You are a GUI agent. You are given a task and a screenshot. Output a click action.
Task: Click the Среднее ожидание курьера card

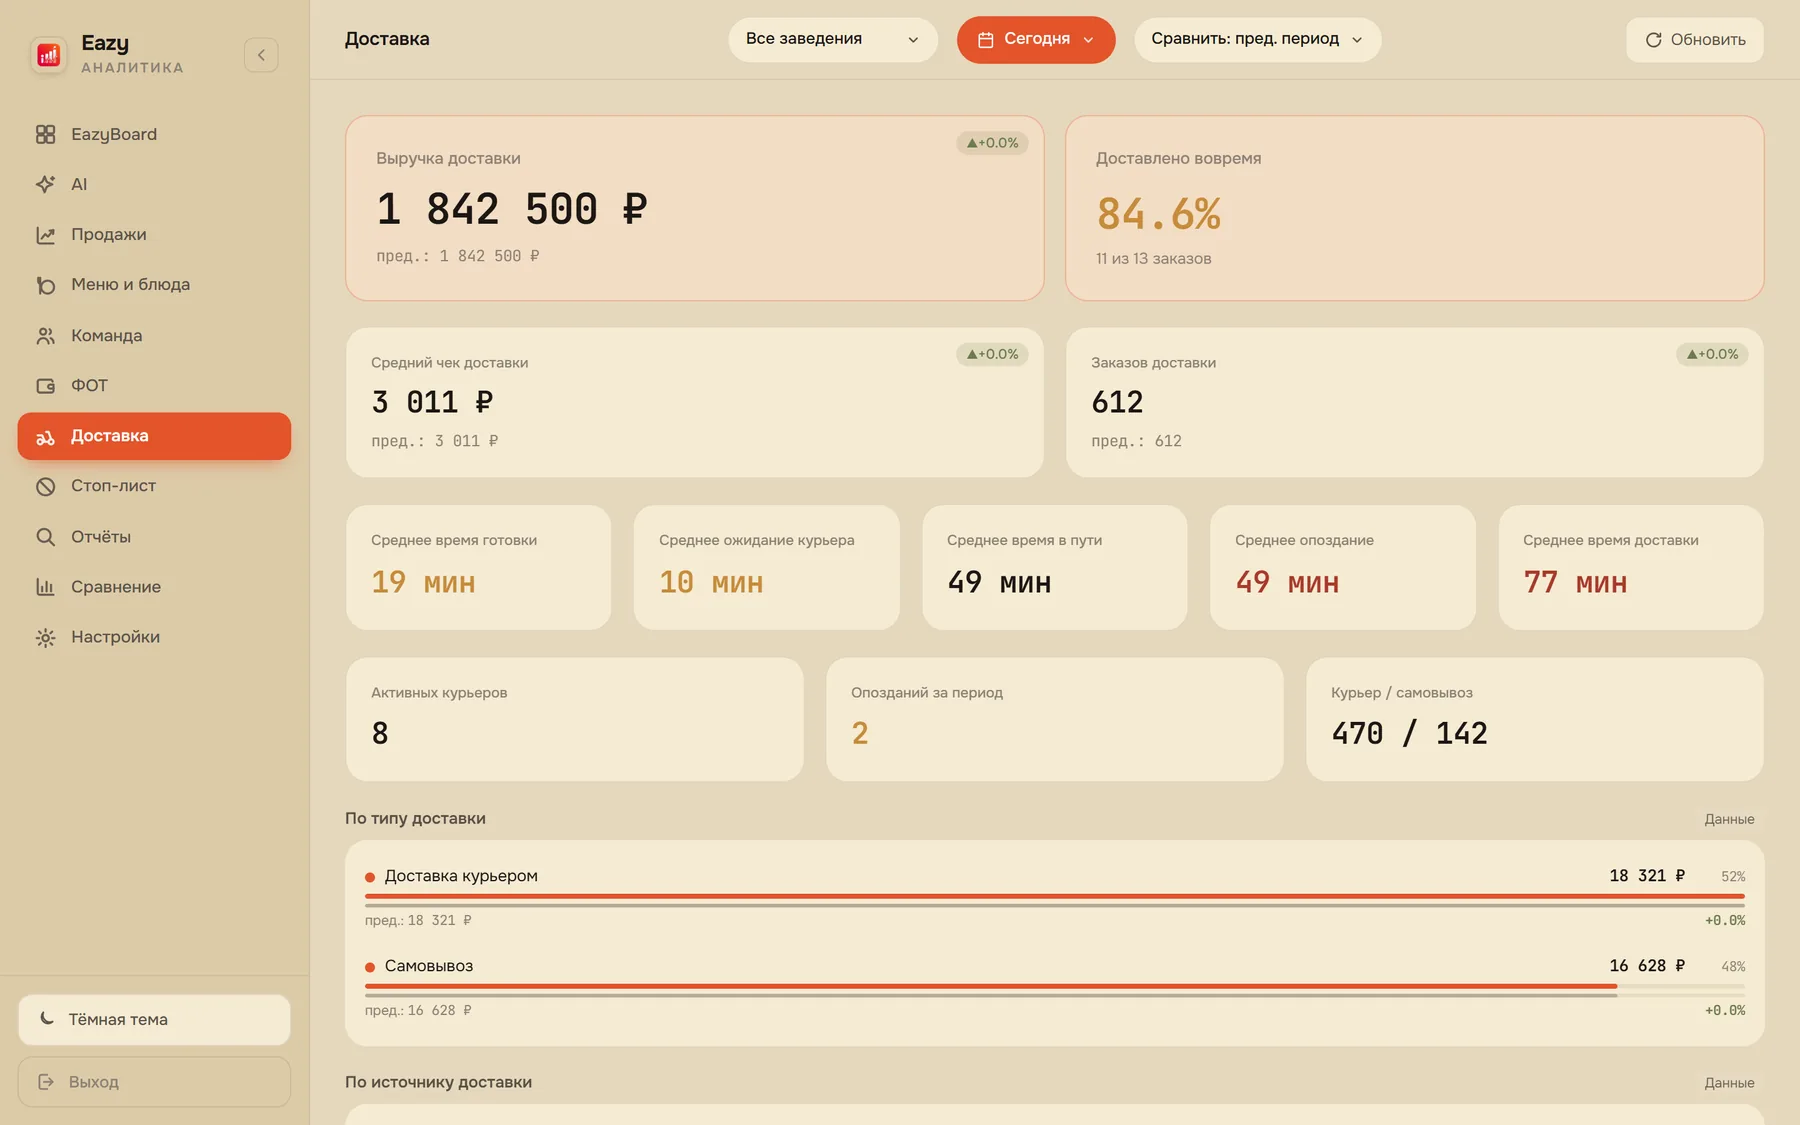point(766,567)
